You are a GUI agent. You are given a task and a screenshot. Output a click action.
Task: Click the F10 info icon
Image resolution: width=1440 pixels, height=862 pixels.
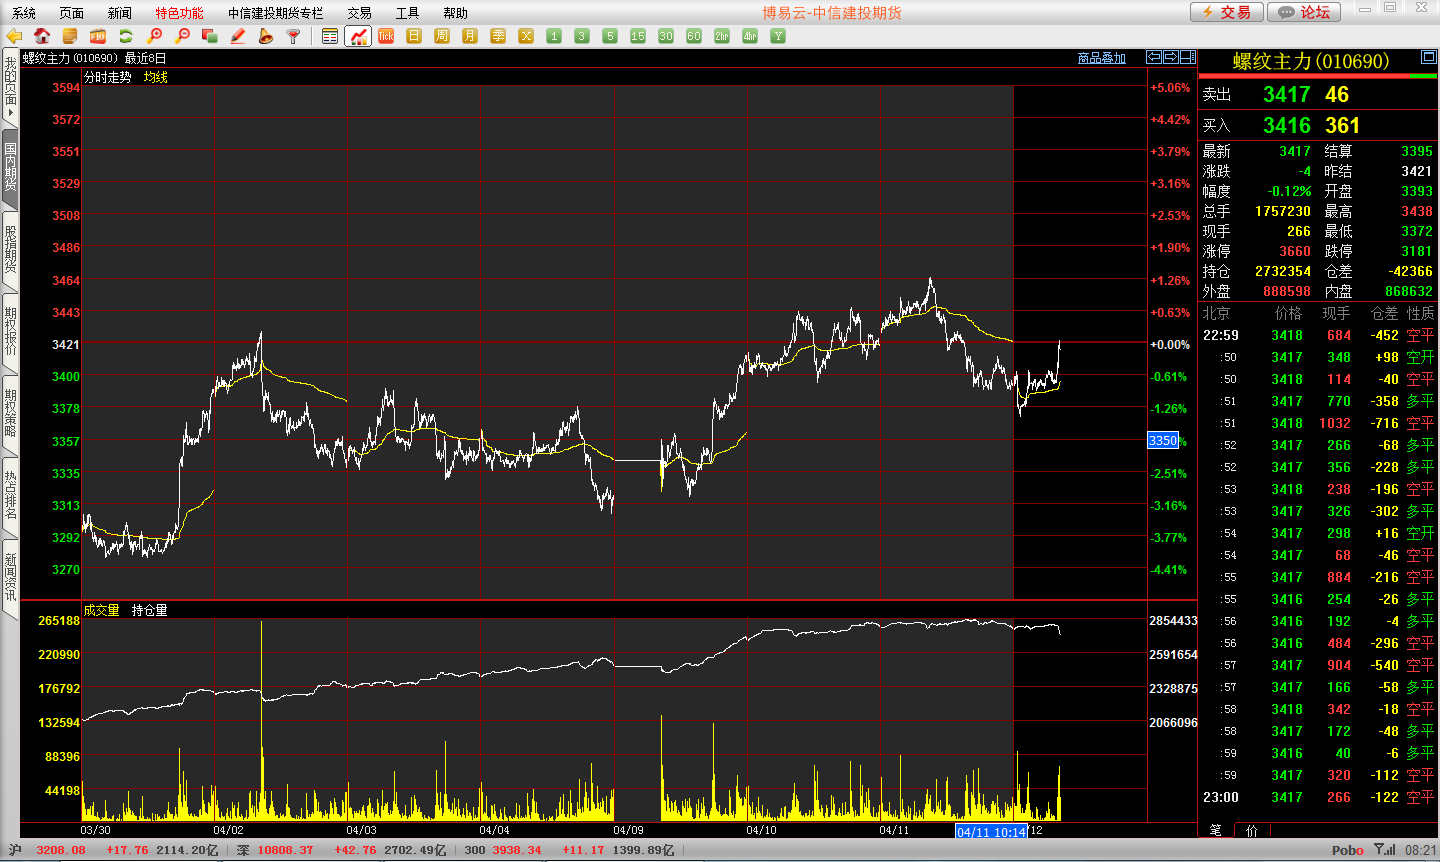point(98,36)
